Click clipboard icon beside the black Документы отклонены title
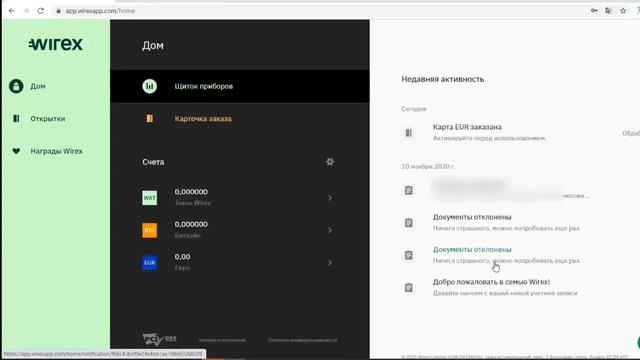Image resolution: width=640 pixels, height=360 pixels. 409,222
